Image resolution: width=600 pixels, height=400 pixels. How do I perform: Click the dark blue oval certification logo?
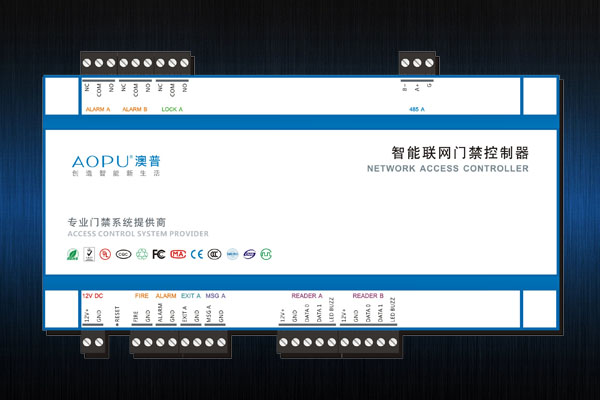(x=249, y=254)
